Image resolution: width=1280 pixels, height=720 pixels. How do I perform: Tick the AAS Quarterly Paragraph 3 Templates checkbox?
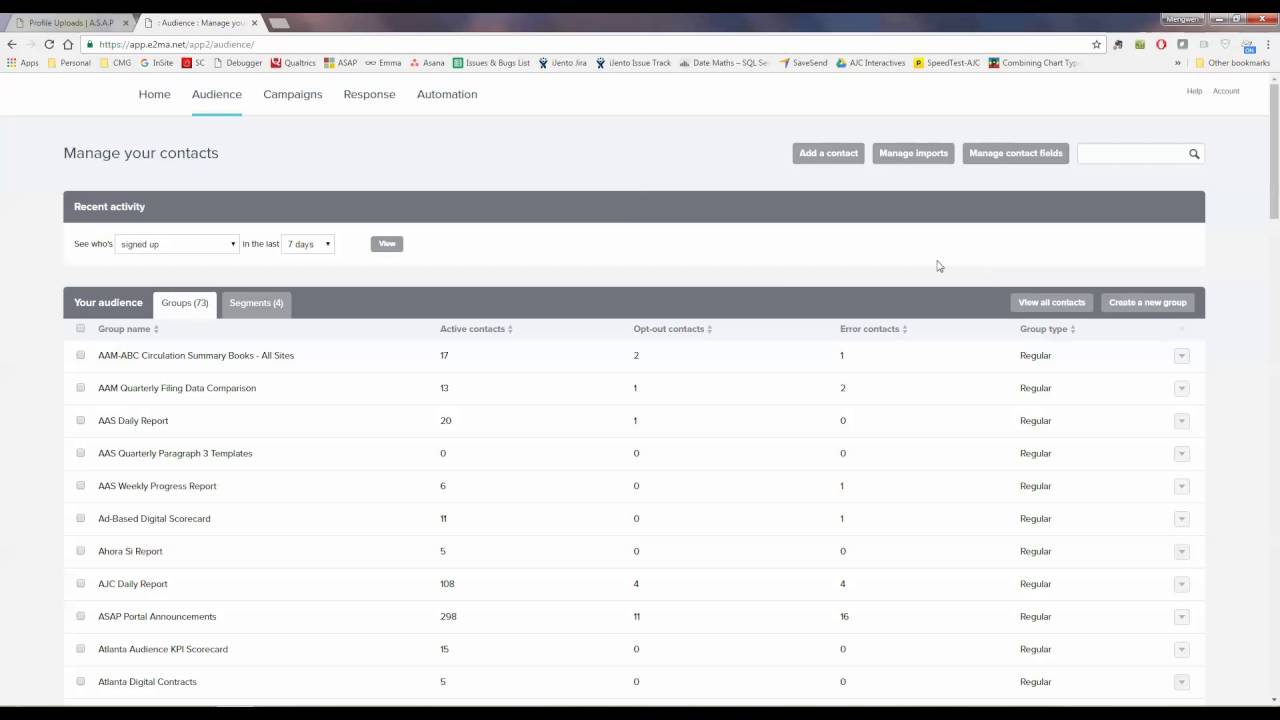[x=81, y=452]
